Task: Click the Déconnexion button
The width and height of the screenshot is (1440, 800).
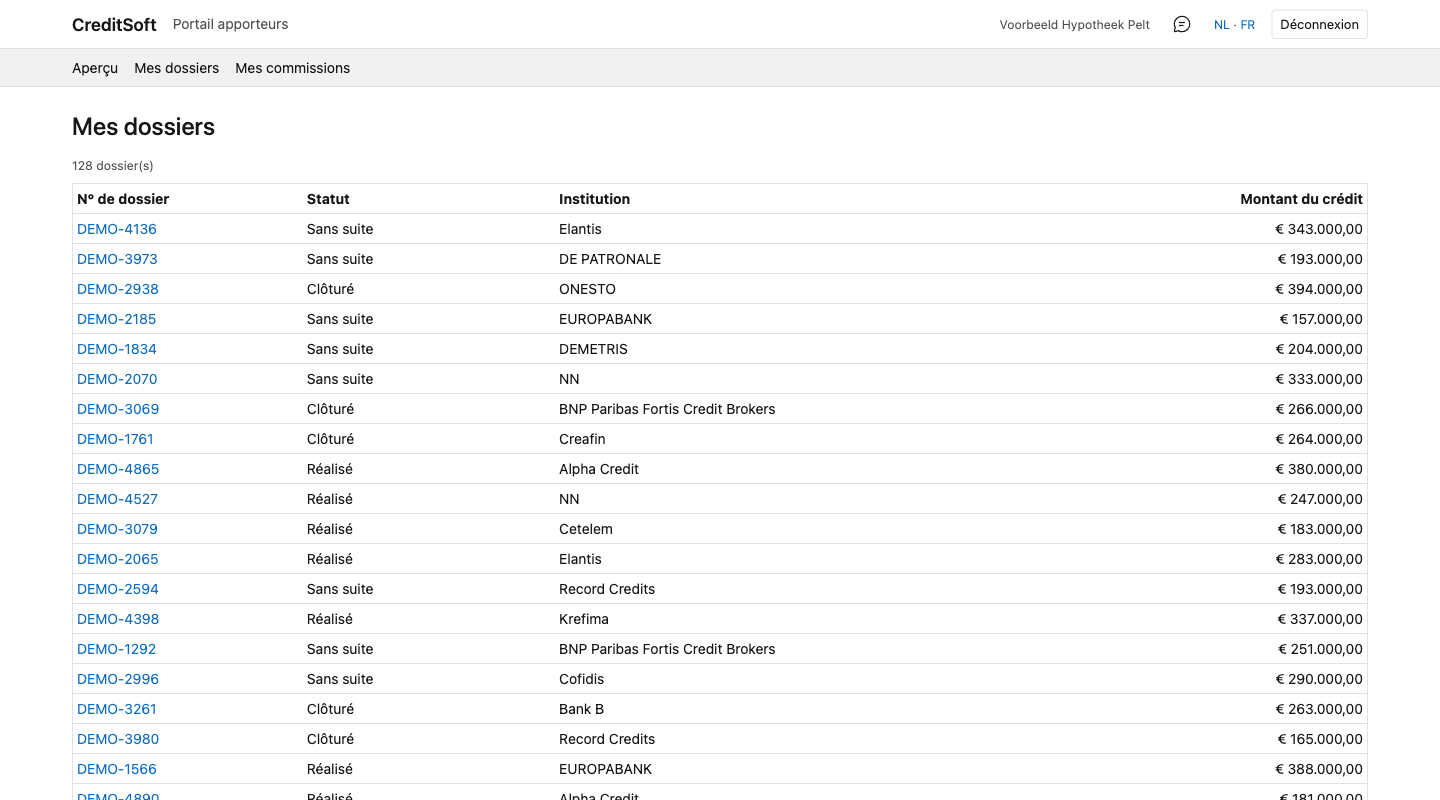Action: coord(1319,24)
